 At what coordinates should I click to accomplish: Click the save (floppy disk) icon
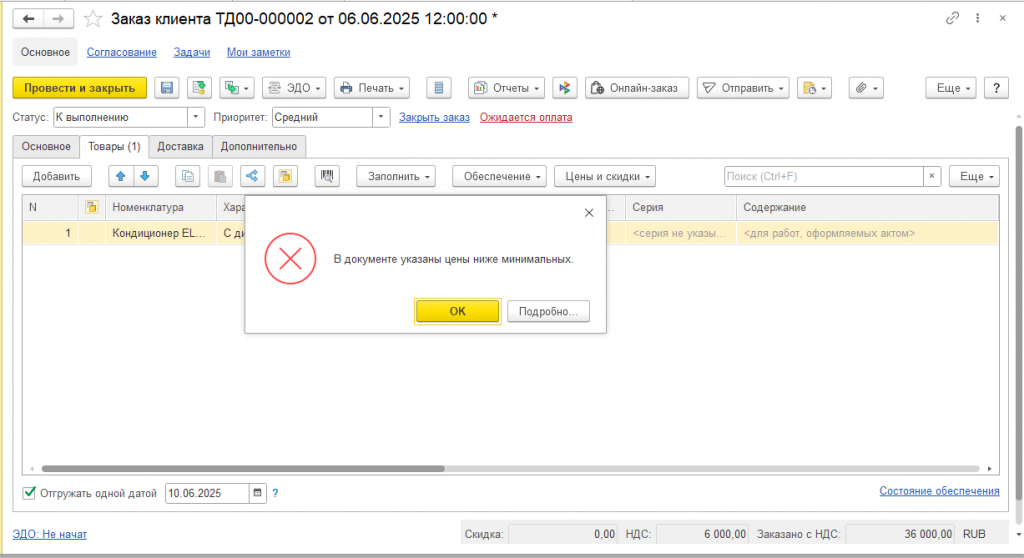pyautogui.click(x=167, y=88)
